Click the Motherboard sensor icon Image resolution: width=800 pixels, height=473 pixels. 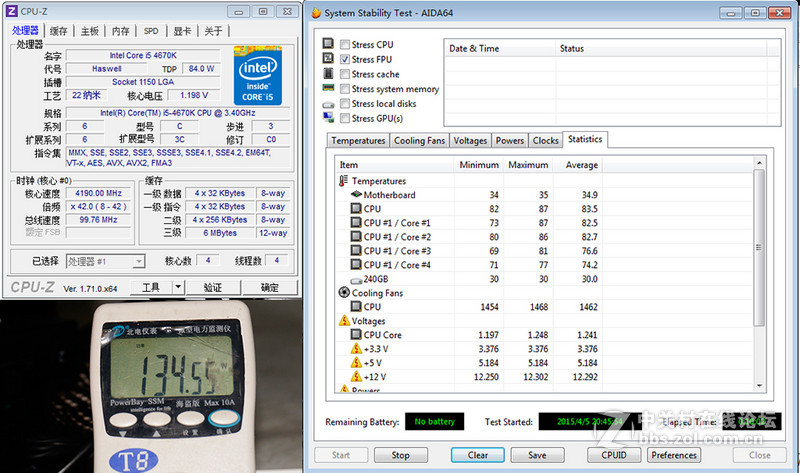point(356,195)
